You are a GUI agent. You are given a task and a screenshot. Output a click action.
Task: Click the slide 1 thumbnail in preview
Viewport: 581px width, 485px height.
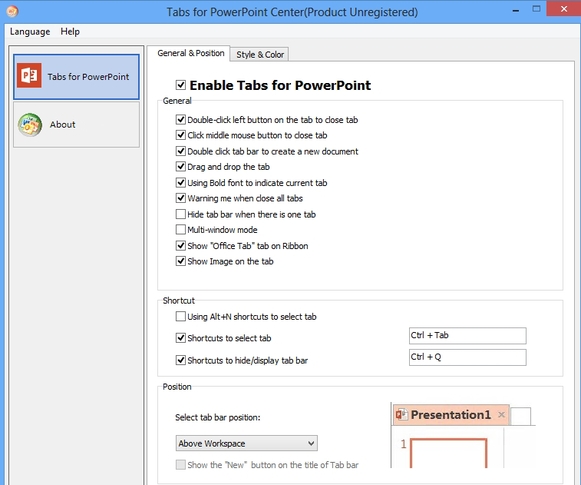click(449, 453)
